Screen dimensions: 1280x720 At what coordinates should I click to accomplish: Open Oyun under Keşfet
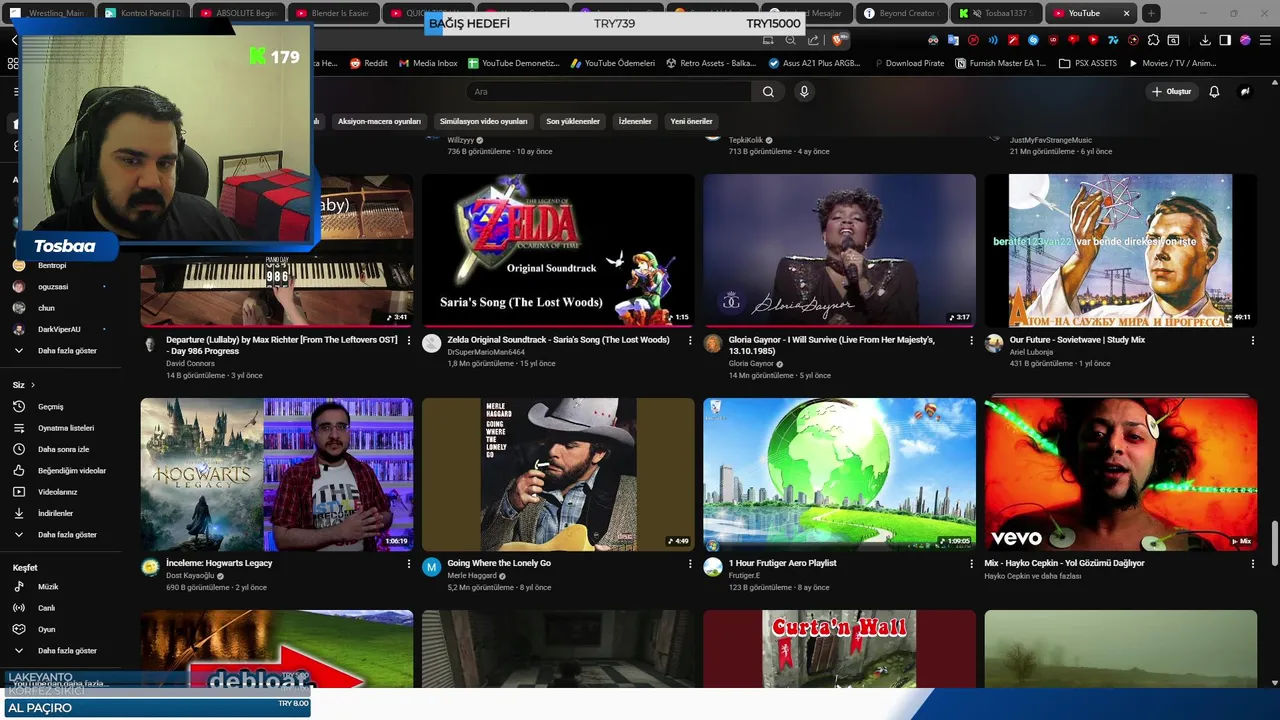click(60, 629)
